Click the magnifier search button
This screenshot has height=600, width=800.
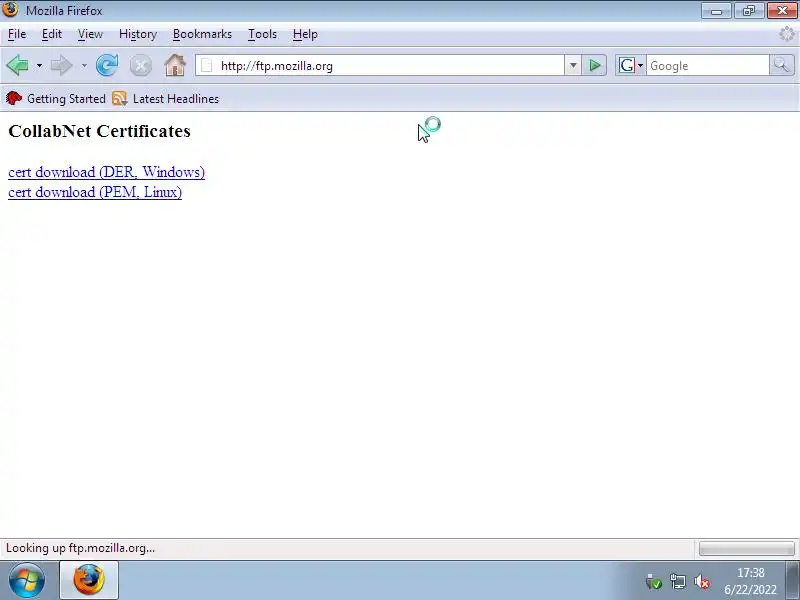click(782, 65)
